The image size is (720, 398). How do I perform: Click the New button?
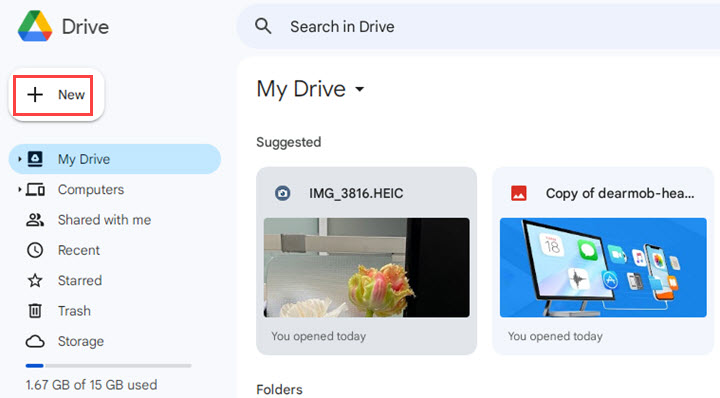coord(56,95)
